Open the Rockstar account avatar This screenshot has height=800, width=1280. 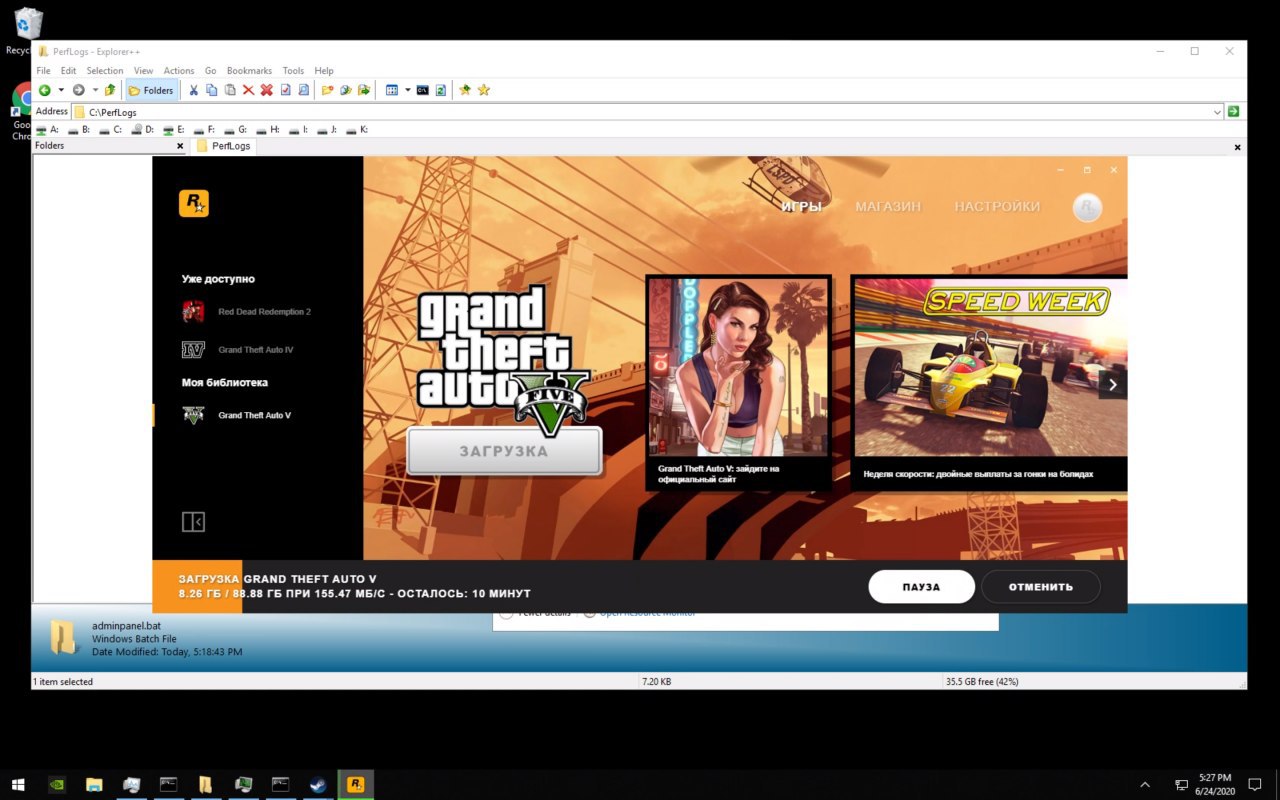[x=1087, y=207]
